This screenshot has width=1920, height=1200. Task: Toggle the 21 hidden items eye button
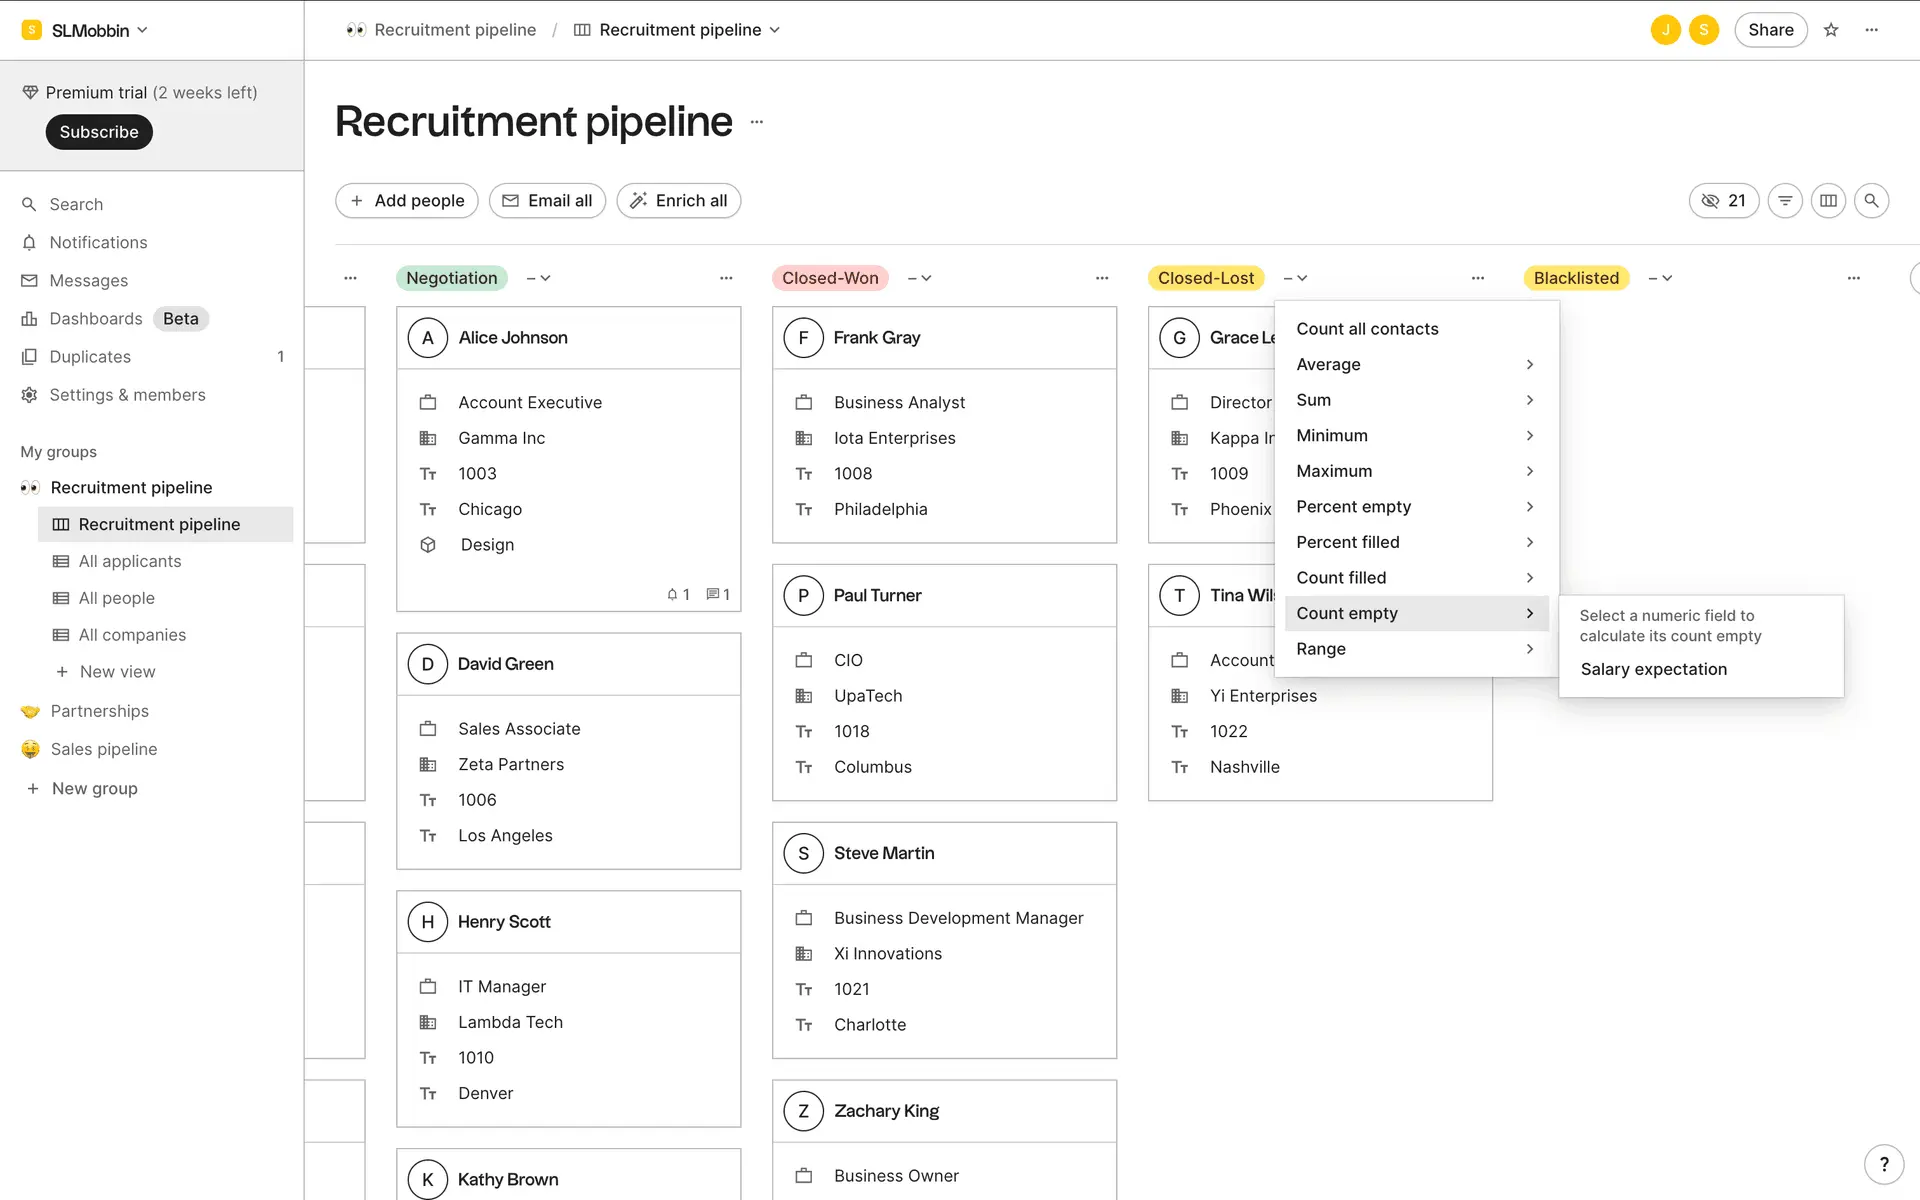point(1723,201)
